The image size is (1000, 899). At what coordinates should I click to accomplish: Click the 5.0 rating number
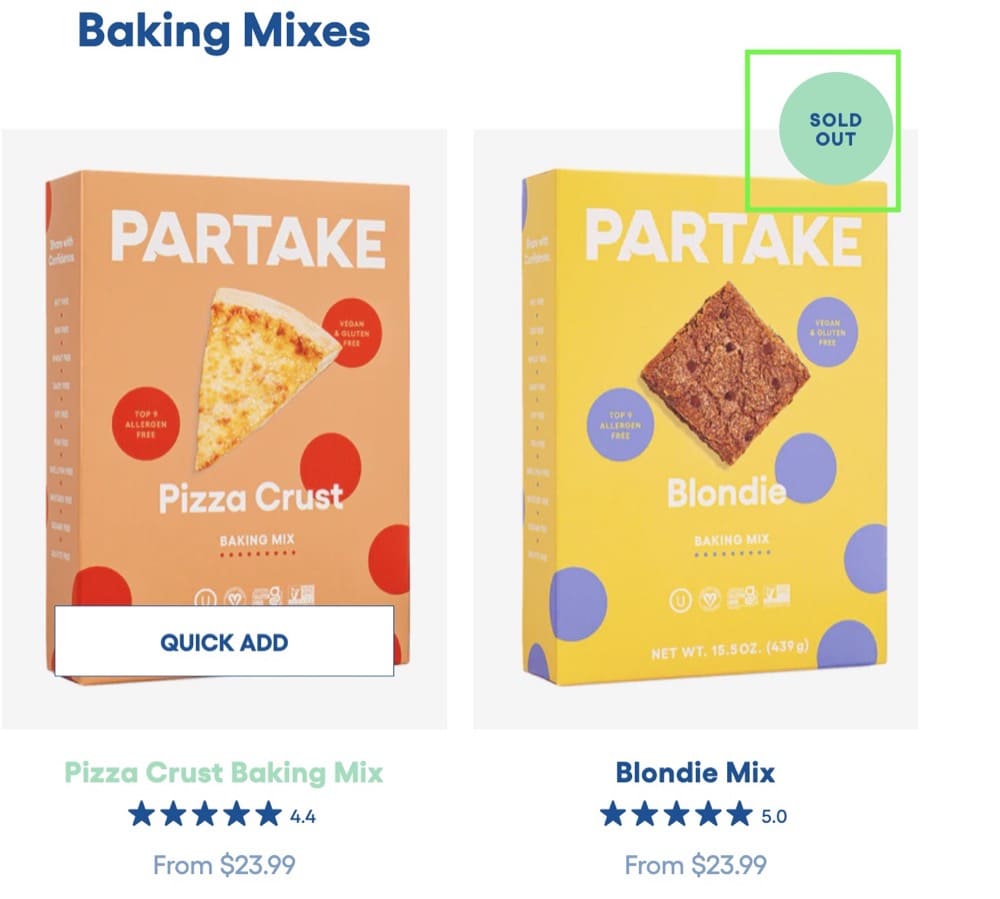point(774,817)
